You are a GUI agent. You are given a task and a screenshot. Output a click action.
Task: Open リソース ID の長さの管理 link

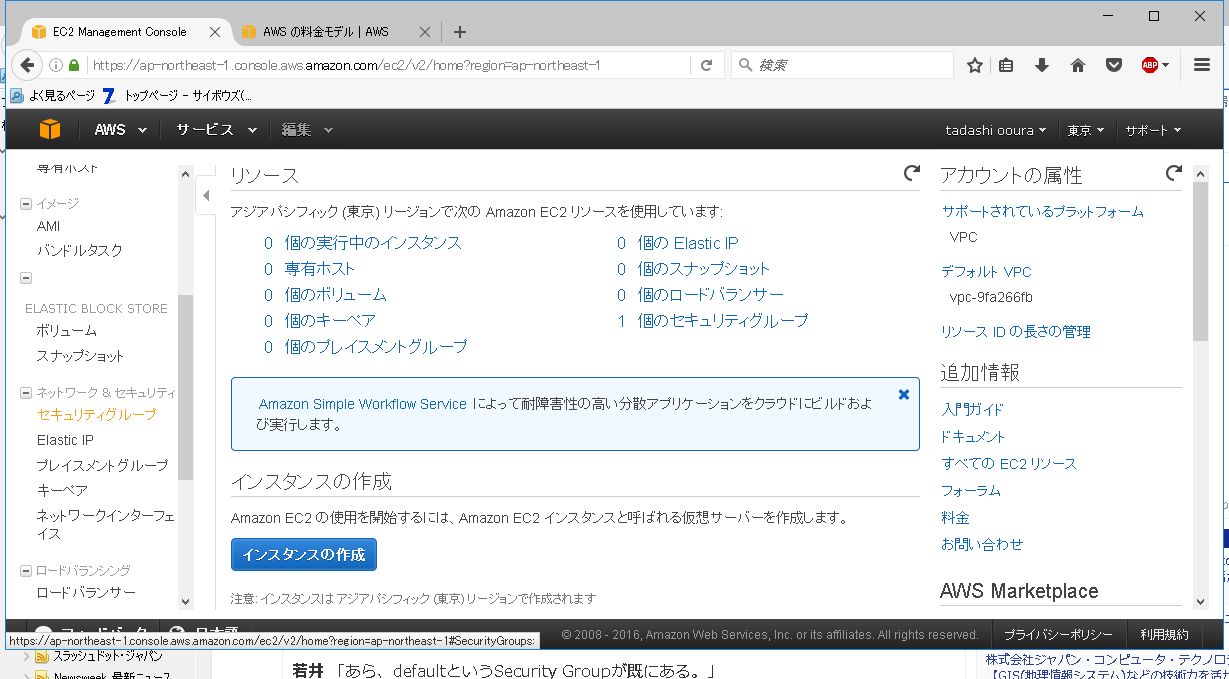pos(1016,331)
